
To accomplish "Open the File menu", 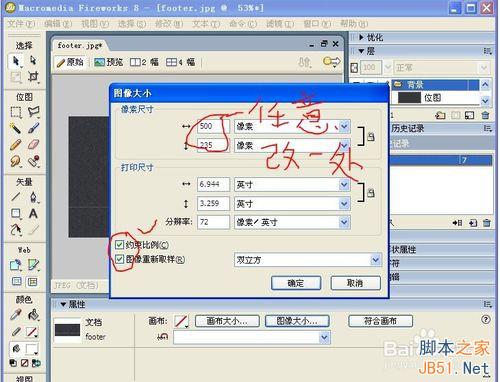I will pos(21,24).
